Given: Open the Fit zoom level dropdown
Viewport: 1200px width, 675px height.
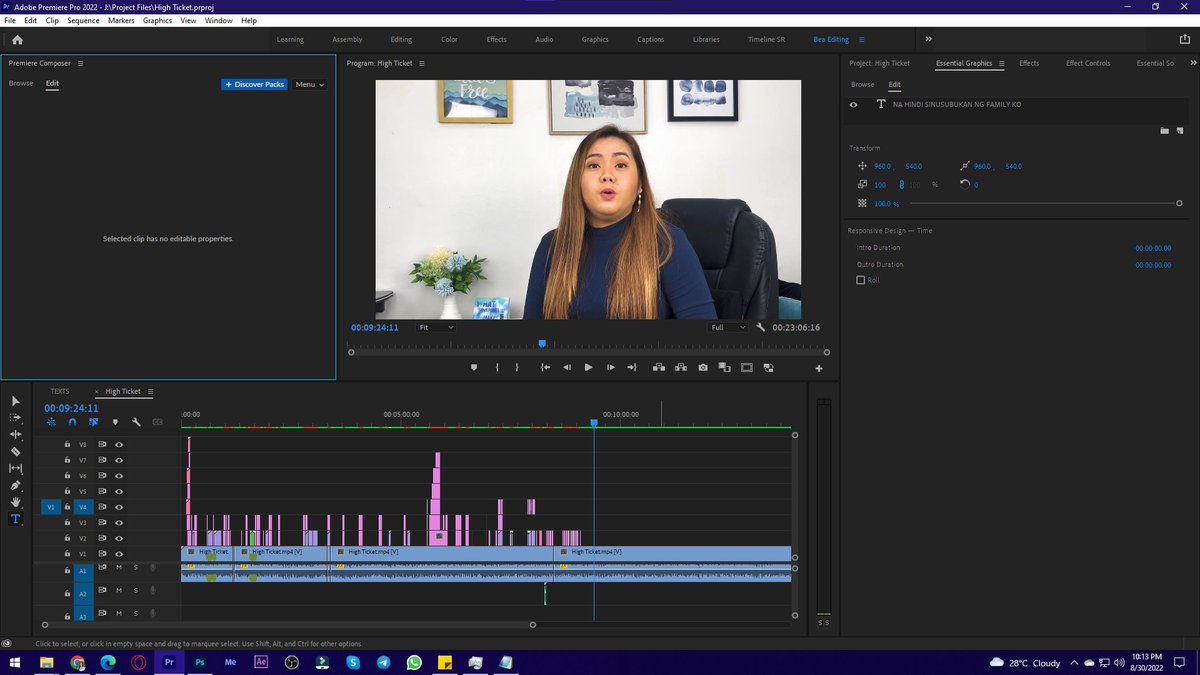Looking at the screenshot, I should (x=437, y=327).
